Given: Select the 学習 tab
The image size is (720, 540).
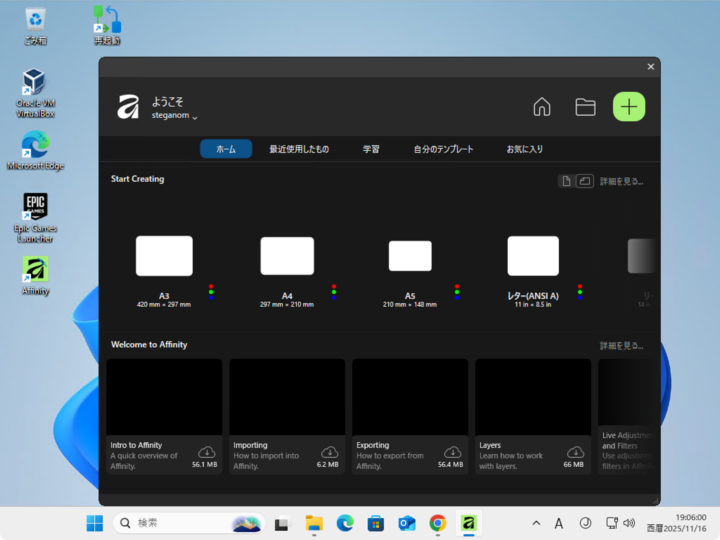Looking at the screenshot, I should pyautogui.click(x=371, y=149).
